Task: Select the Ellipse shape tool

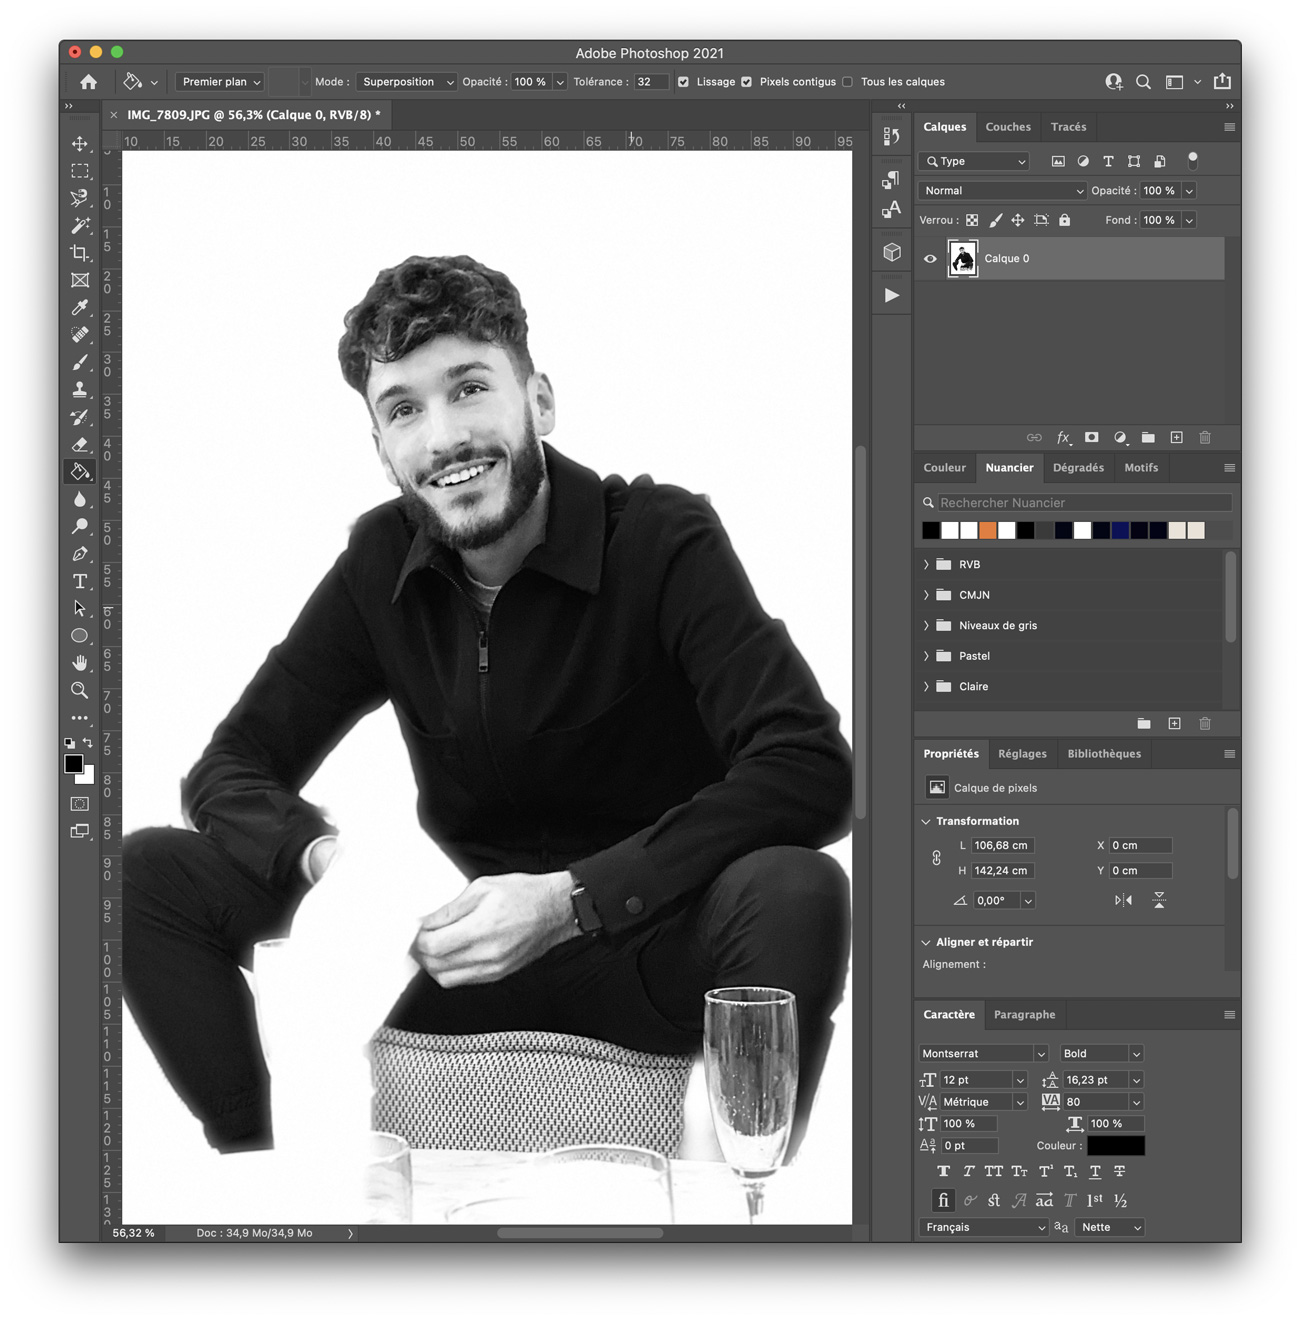Action: pos(80,636)
